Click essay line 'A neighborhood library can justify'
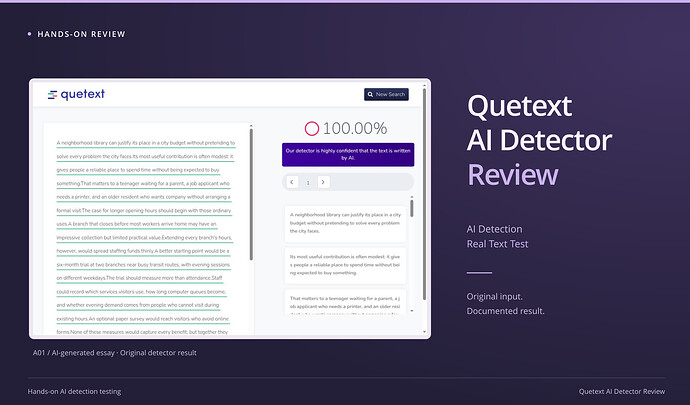Screen dimensions: 690x405 point(146,143)
